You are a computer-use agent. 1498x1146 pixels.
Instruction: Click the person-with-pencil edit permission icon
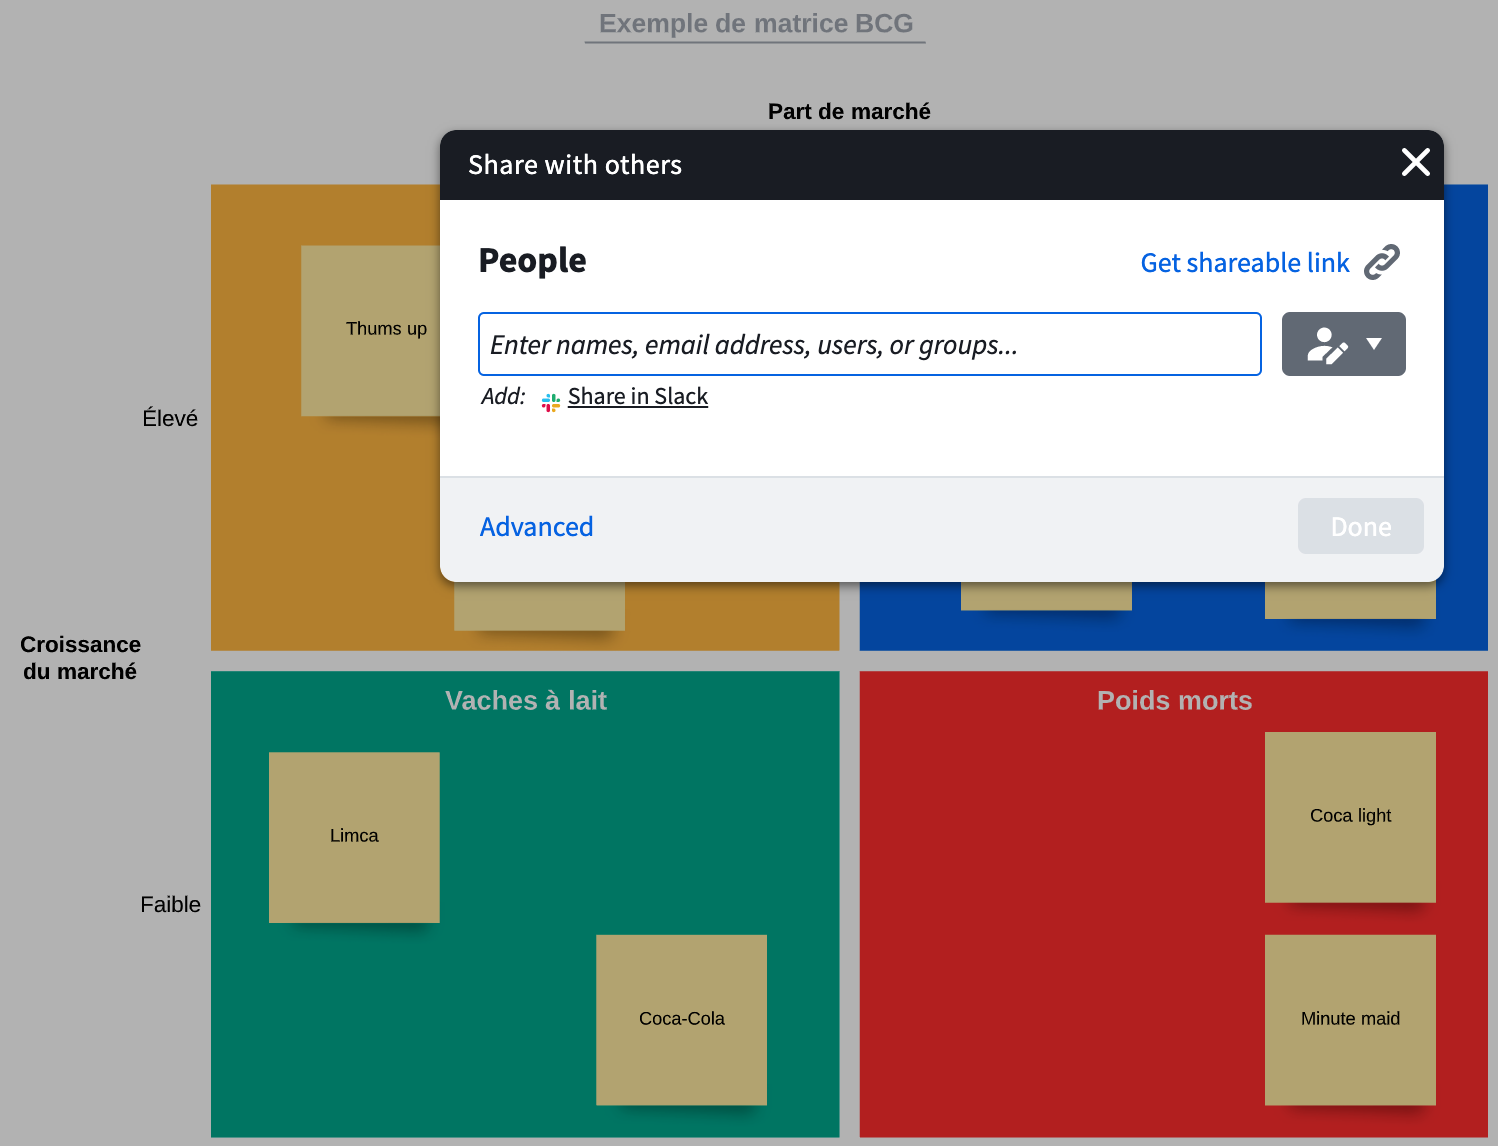[1327, 345]
